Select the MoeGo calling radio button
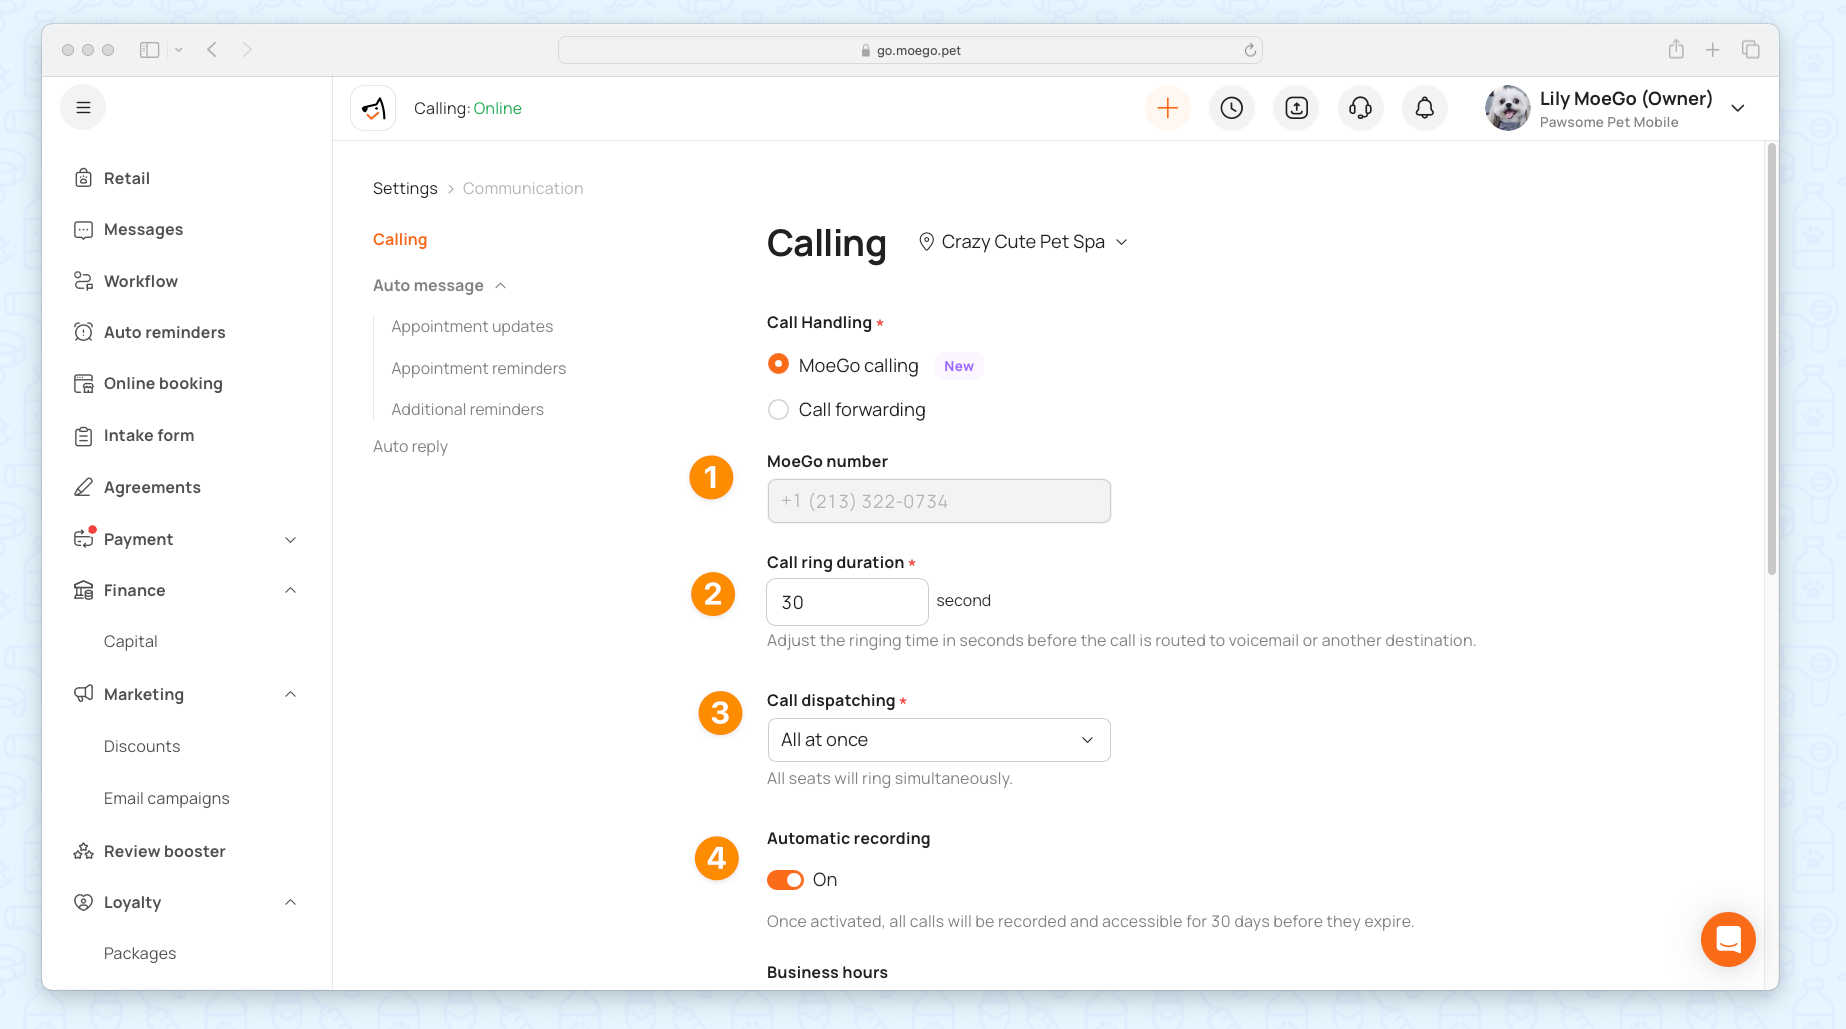 [x=778, y=364]
